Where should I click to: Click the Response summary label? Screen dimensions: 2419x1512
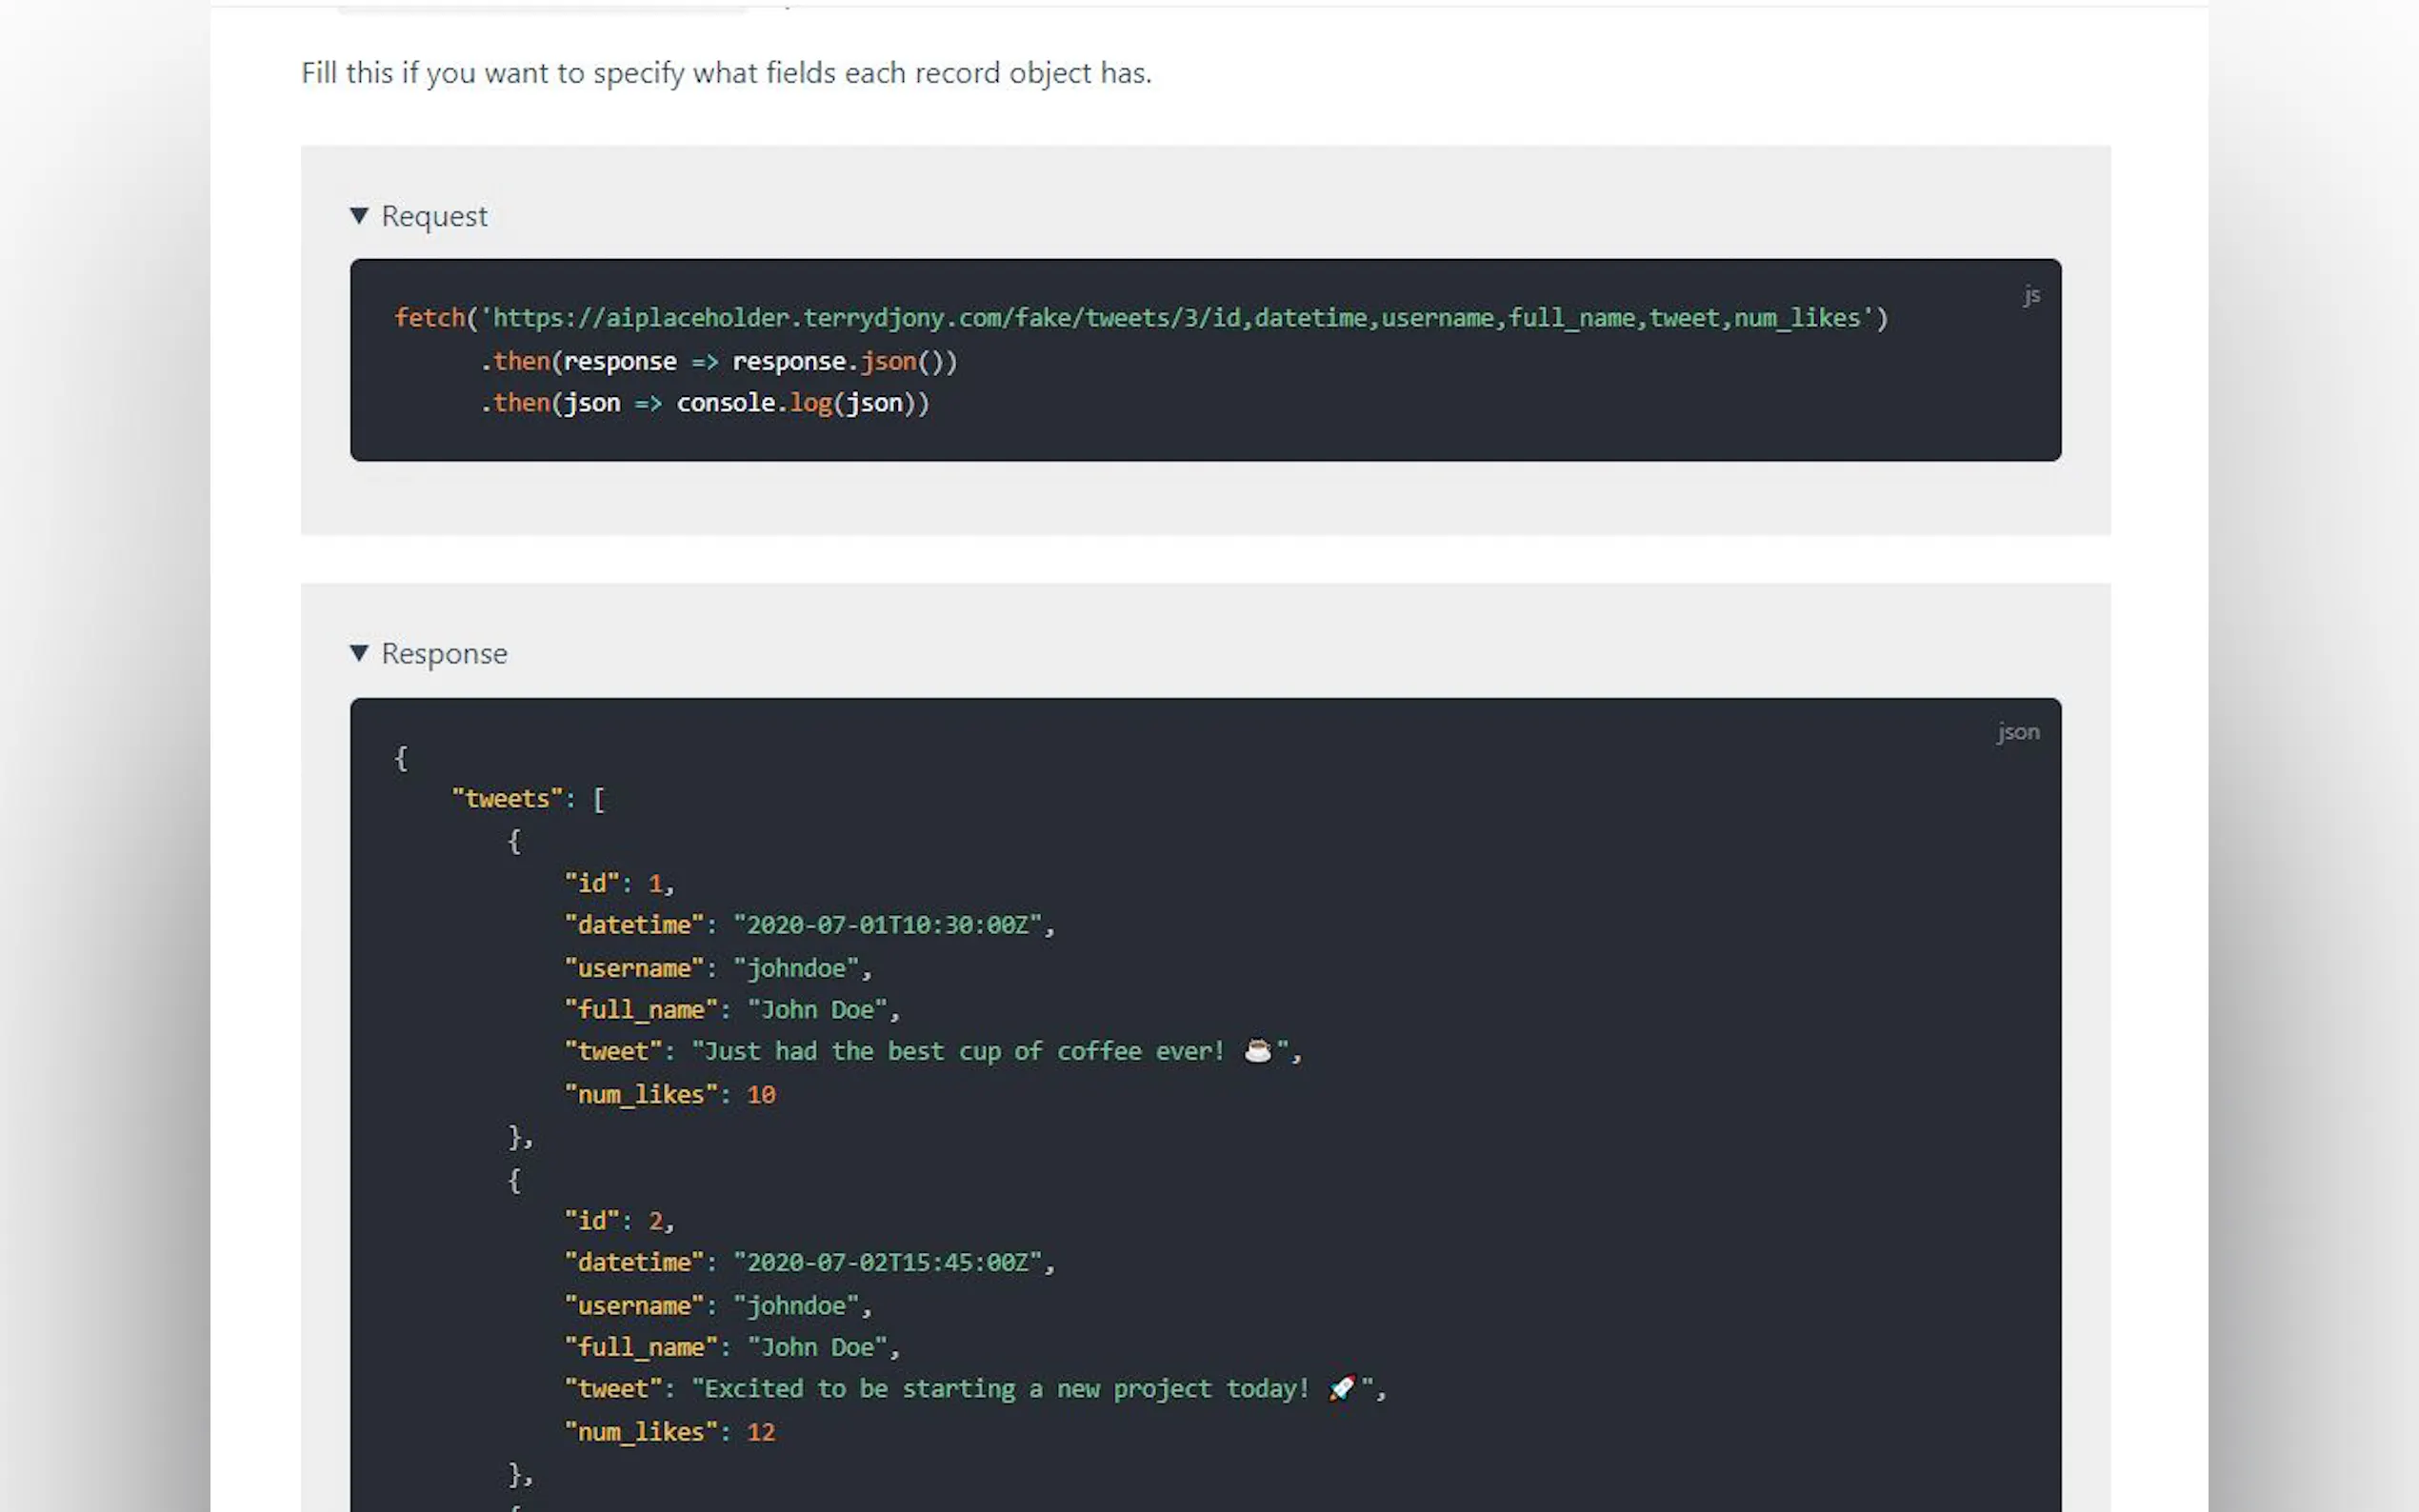444,653
